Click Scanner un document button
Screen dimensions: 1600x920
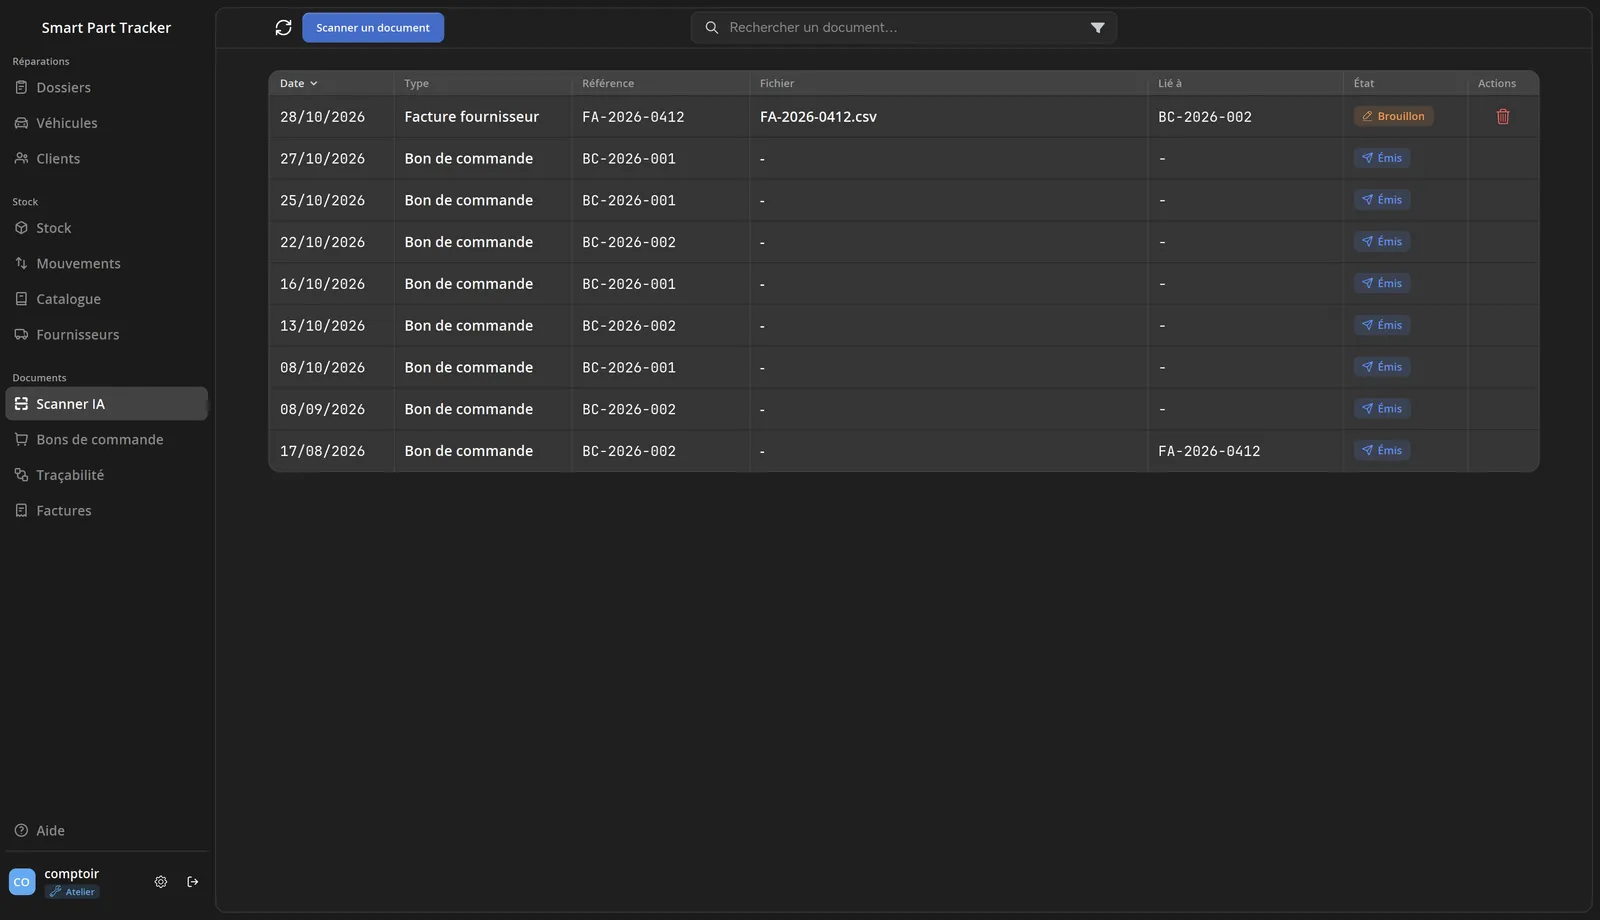pyautogui.click(x=373, y=28)
